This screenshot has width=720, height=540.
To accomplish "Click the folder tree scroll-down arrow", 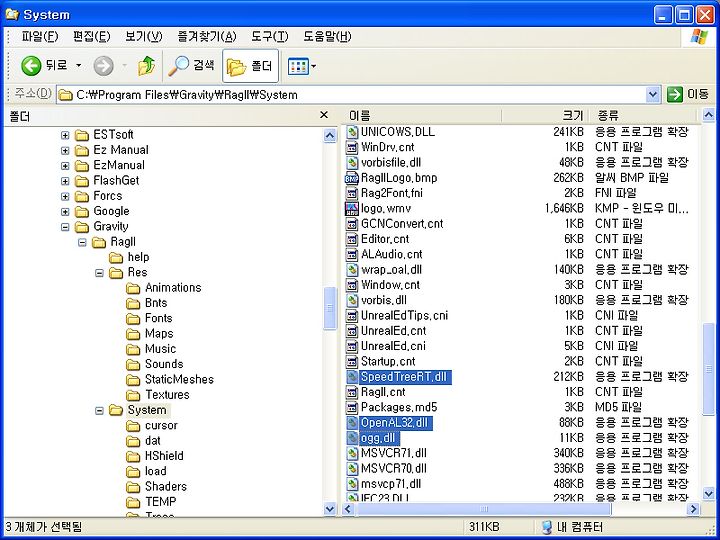I will click(x=330, y=508).
